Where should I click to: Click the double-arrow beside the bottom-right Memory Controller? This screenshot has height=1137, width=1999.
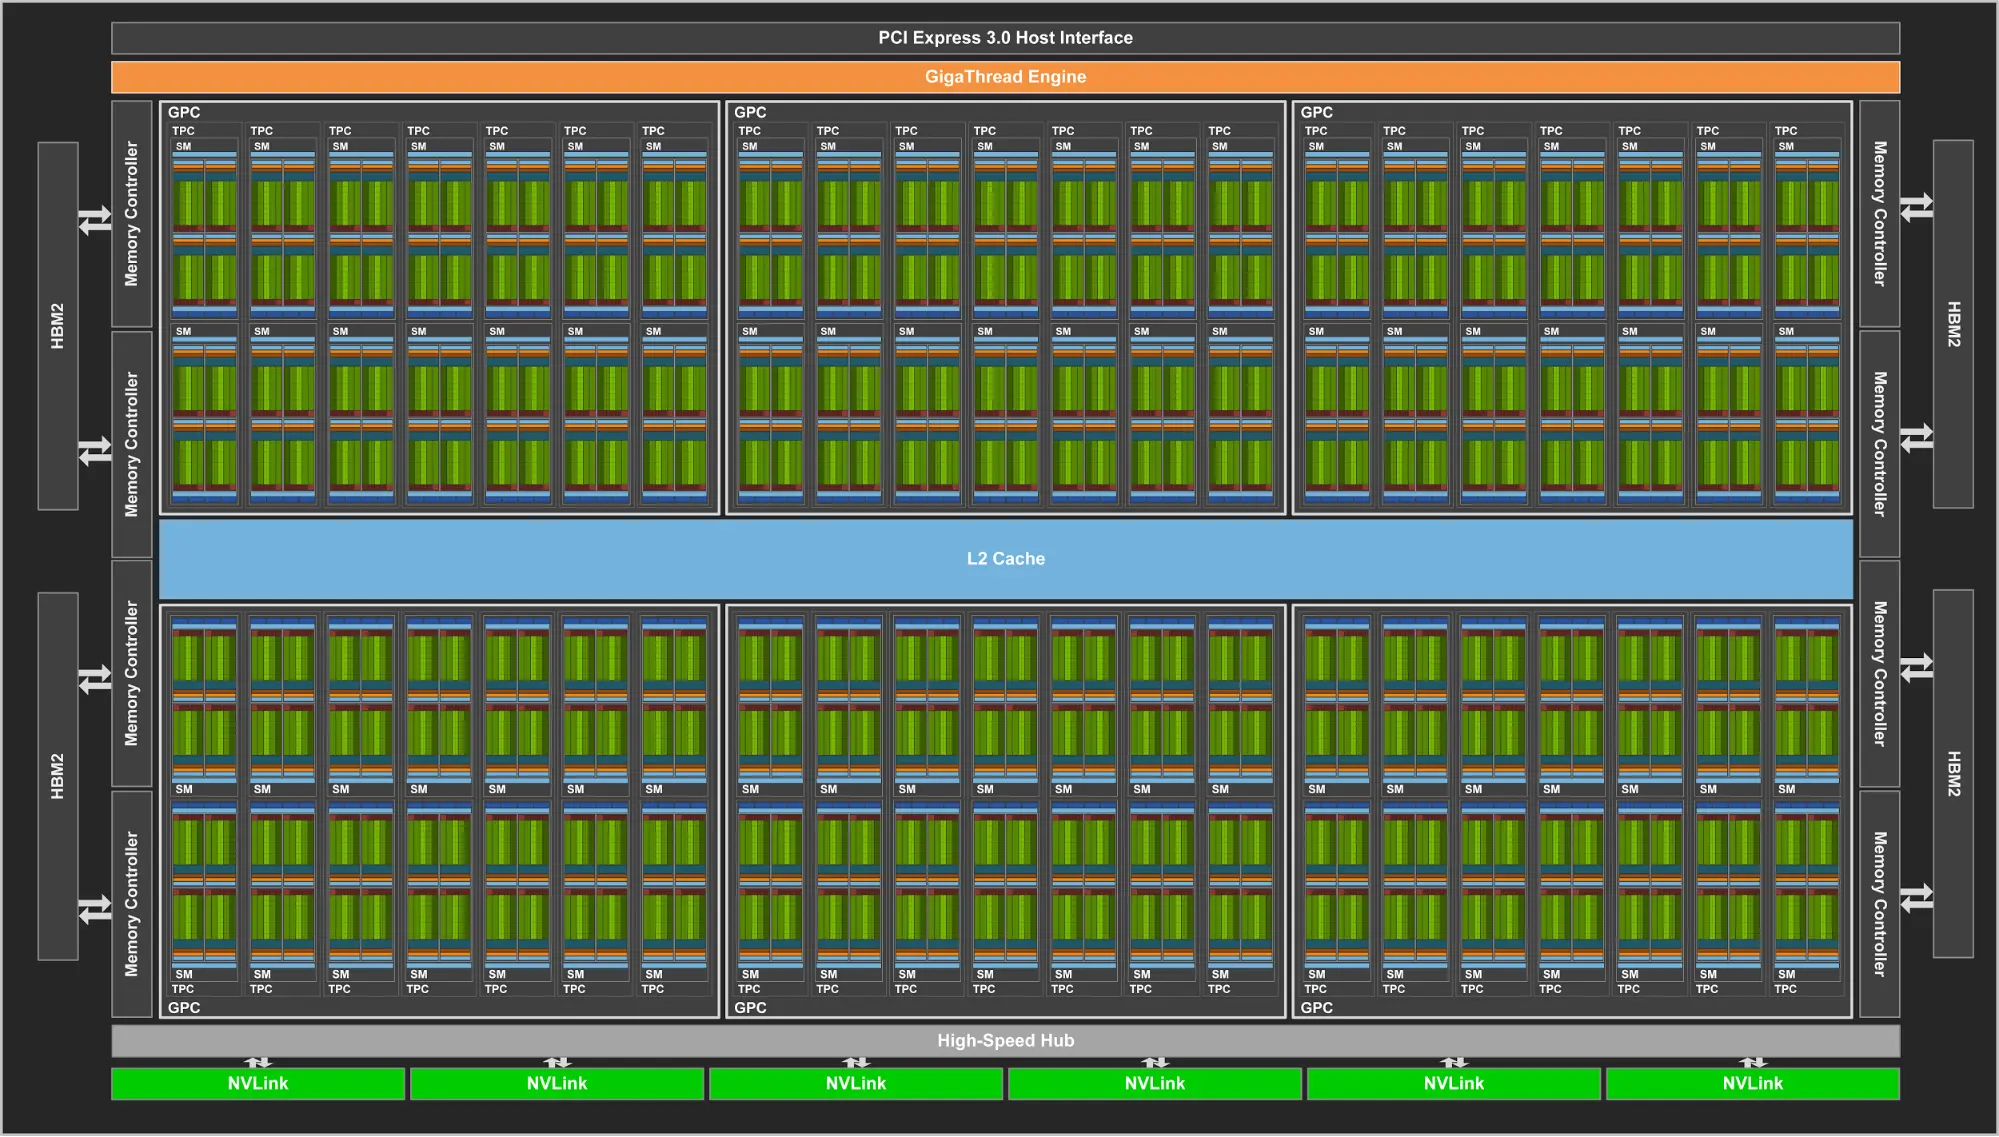[1917, 898]
